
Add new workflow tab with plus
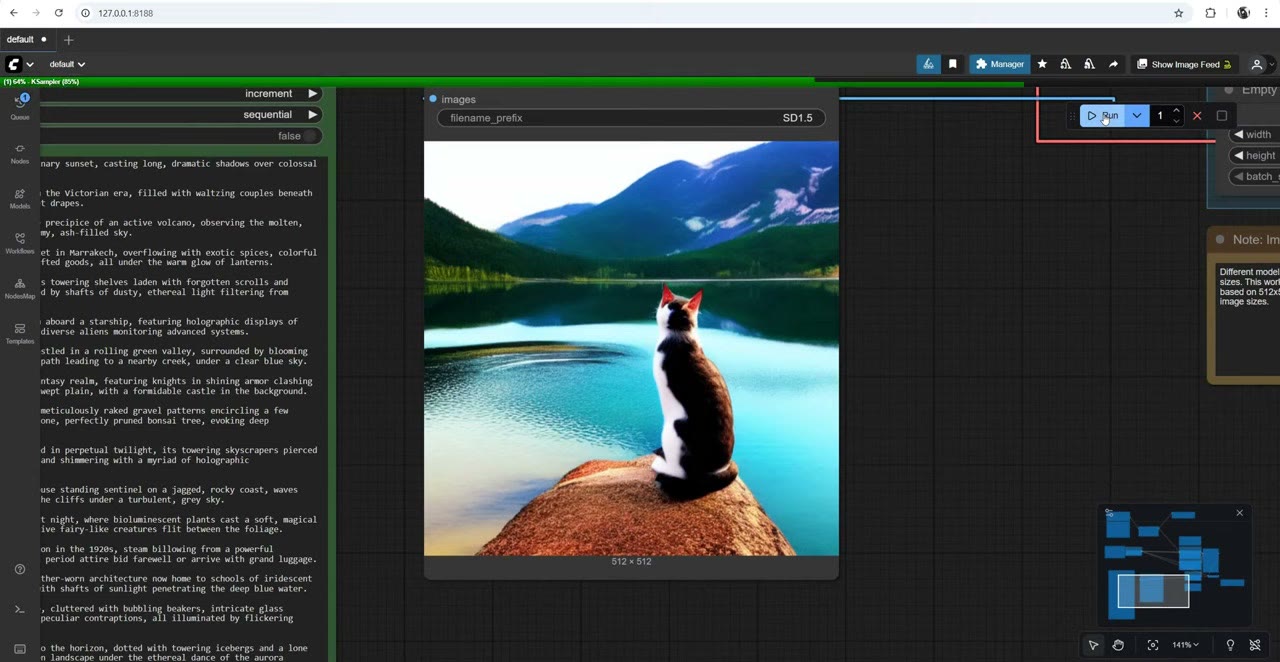(68, 40)
